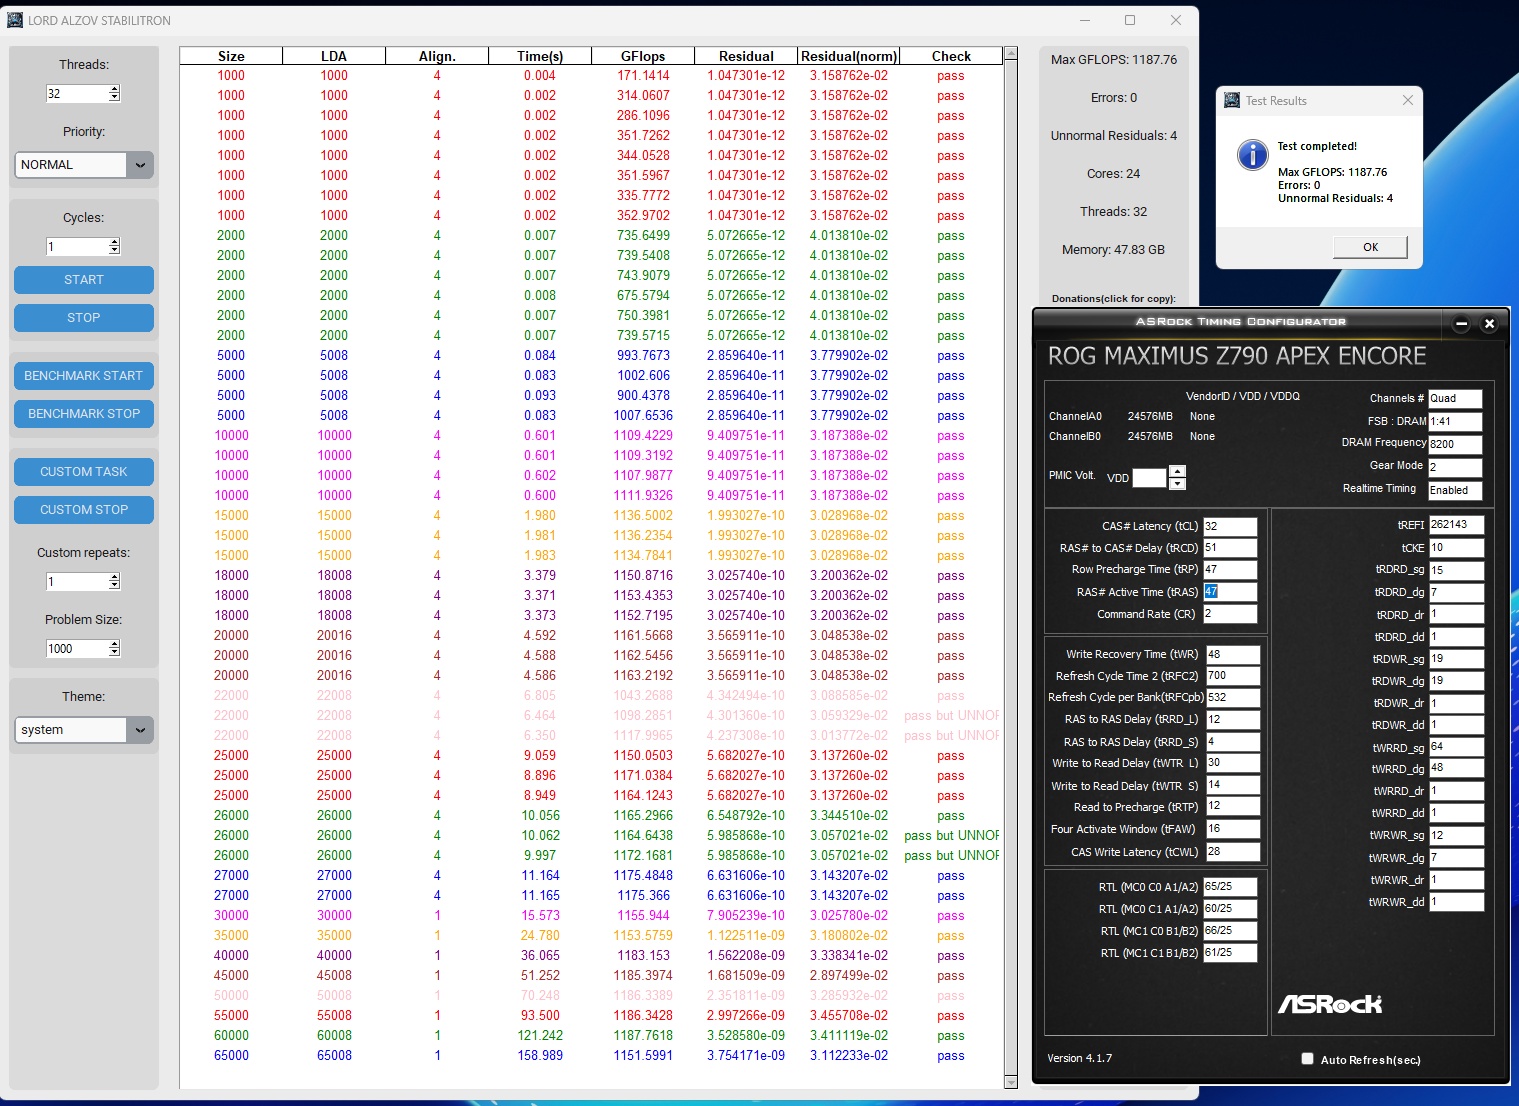Viewport: 1519px width, 1106px height.
Task: Run the CUSTOM TASK button
Action: click(84, 472)
